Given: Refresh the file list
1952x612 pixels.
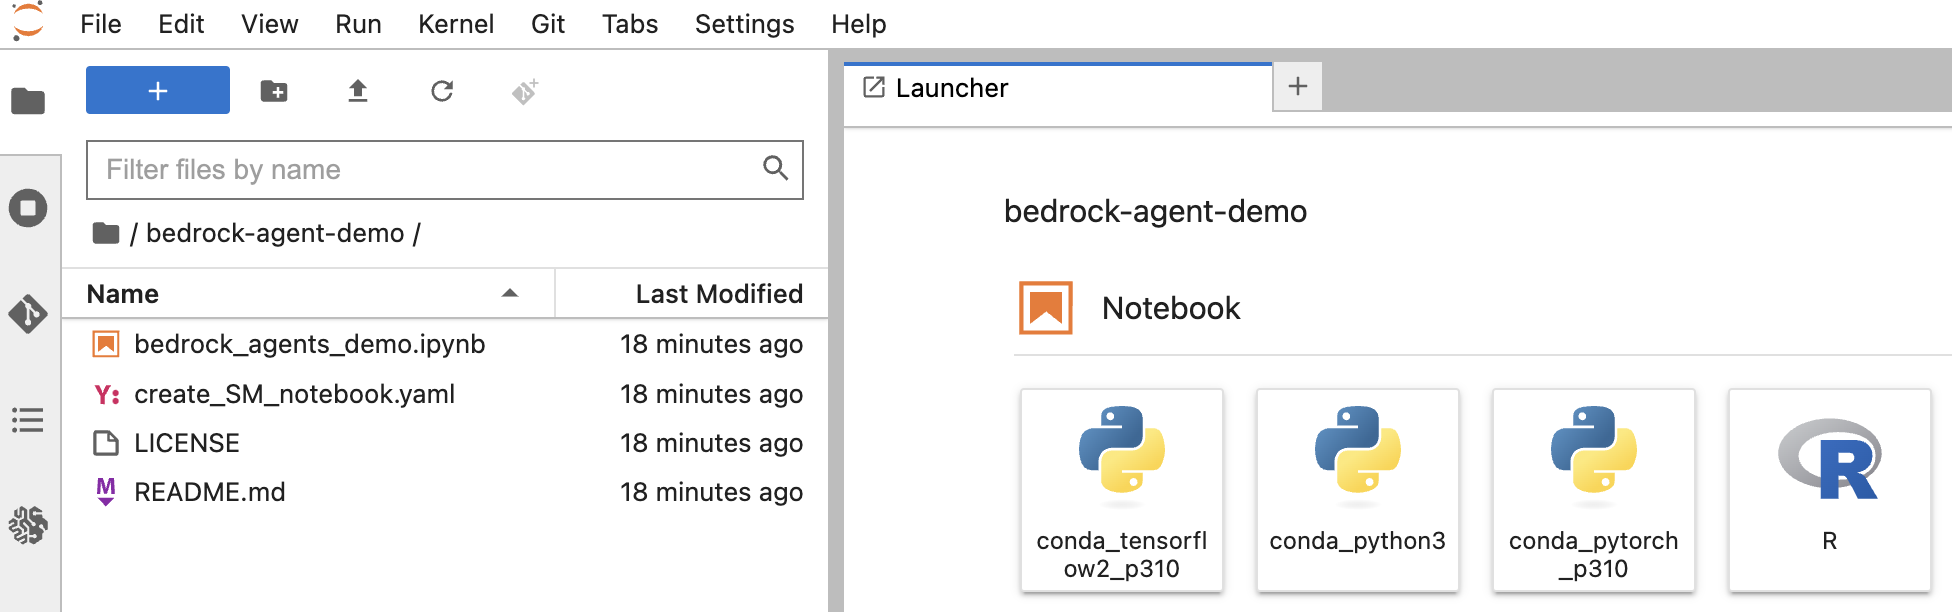Looking at the screenshot, I should [x=442, y=91].
